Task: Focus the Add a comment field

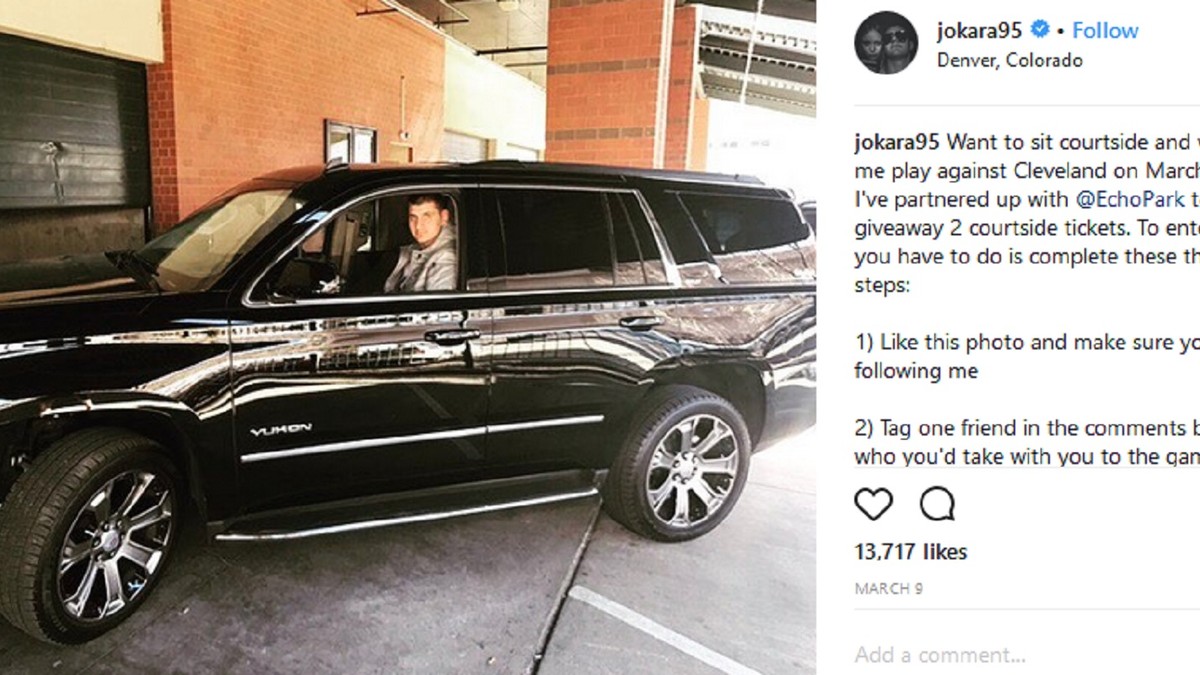Action: pos(1027,655)
